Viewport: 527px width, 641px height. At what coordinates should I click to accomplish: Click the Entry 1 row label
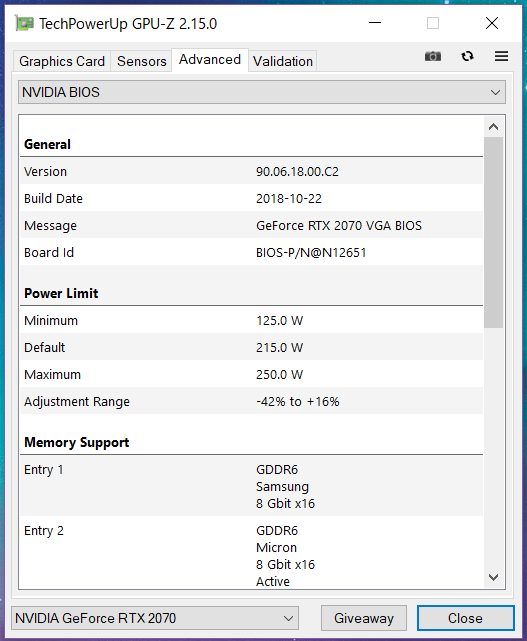pyautogui.click(x=44, y=470)
